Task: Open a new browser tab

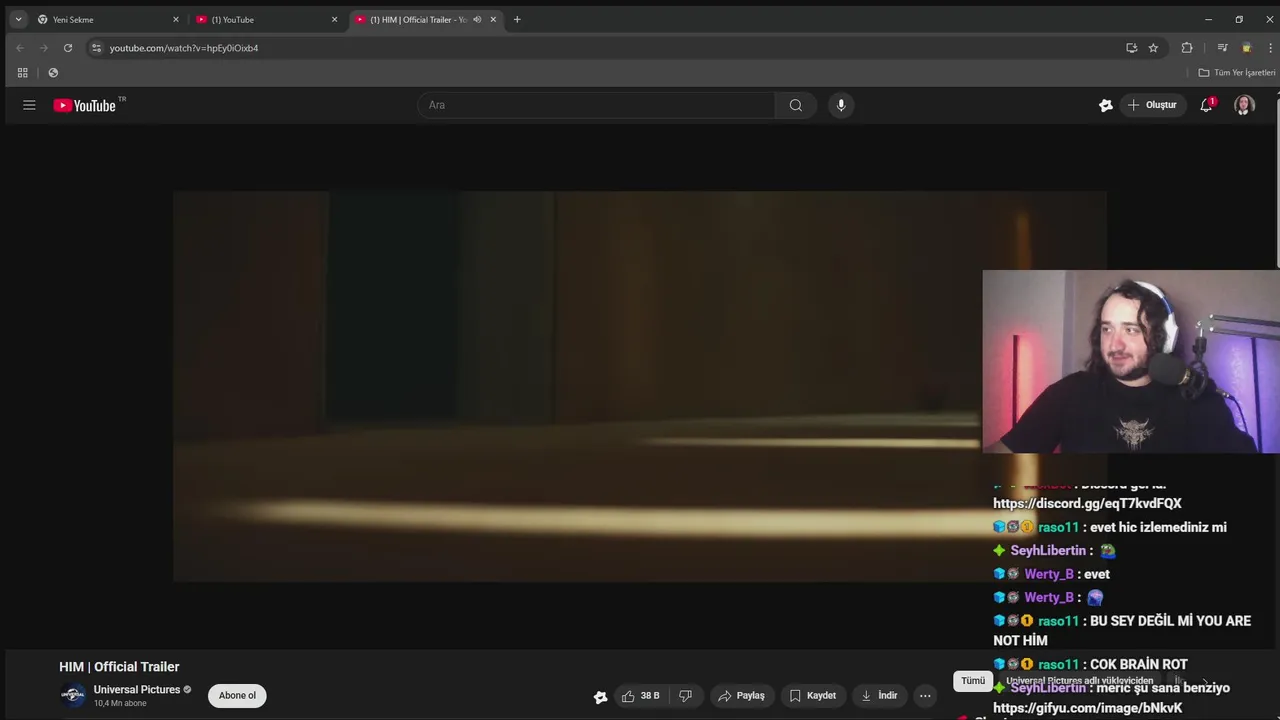Action: (x=517, y=20)
